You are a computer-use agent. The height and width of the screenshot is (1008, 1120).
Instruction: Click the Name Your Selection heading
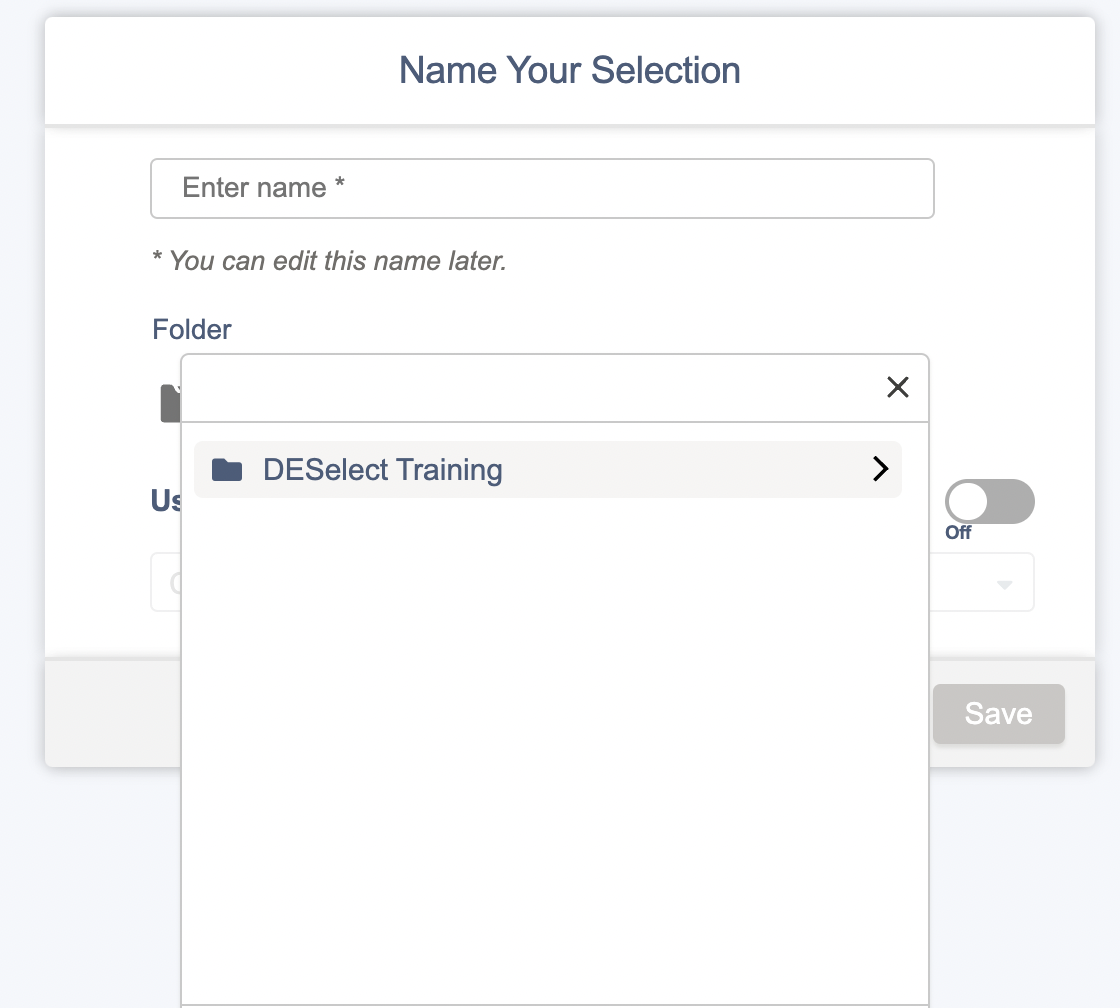[x=569, y=71]
